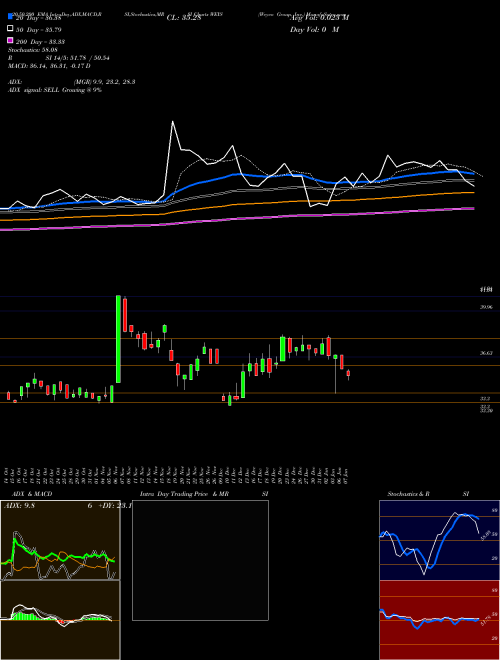Click the 'SI 14/3: 51.78 / 59.54' reading
The image size is (500, 660).
point(77,58)
